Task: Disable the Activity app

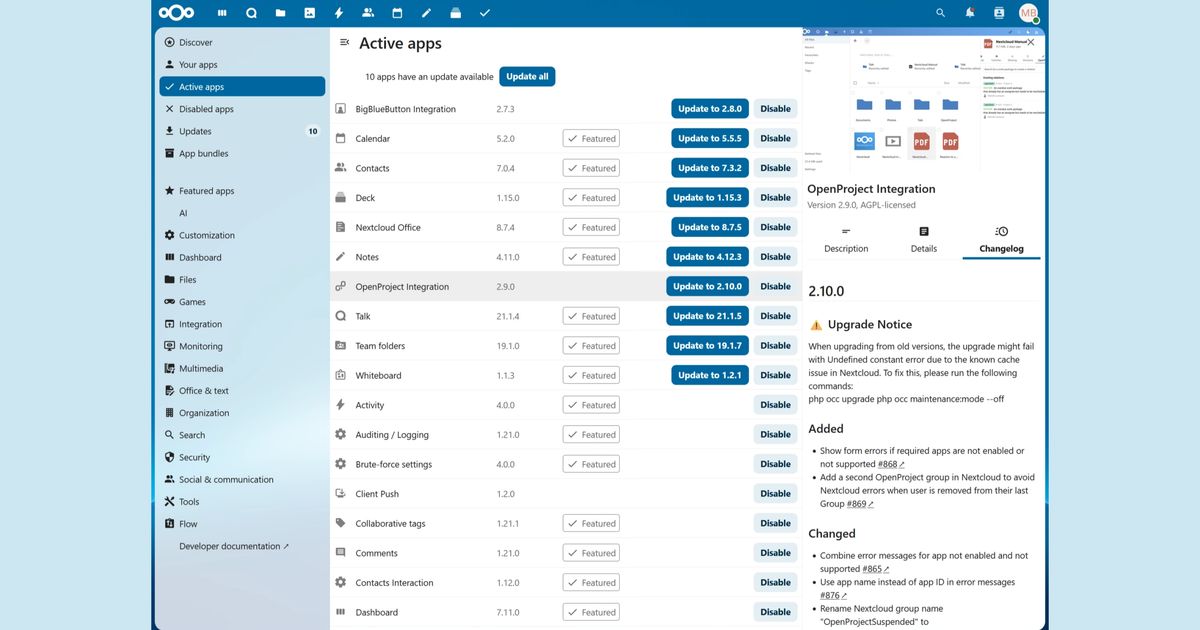Action: coord(775,405)
